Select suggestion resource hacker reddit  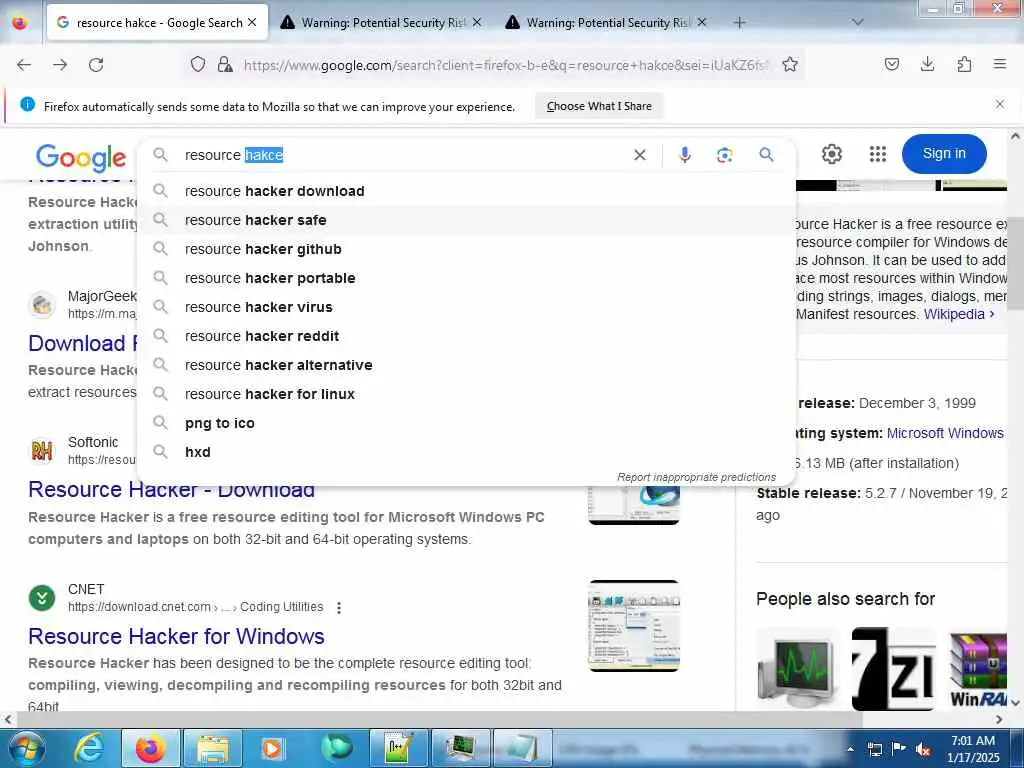click(466, 336)
